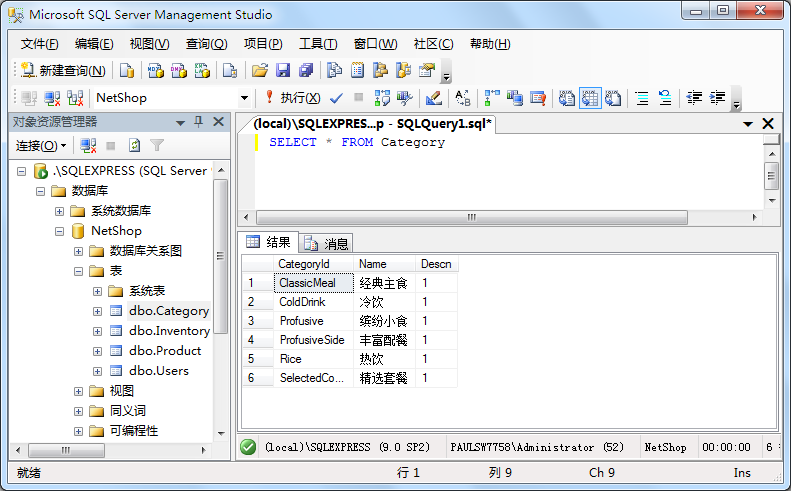The image size is (791, 491).
Task: Open the NetShop database dropdown
Action: (244, 98)
